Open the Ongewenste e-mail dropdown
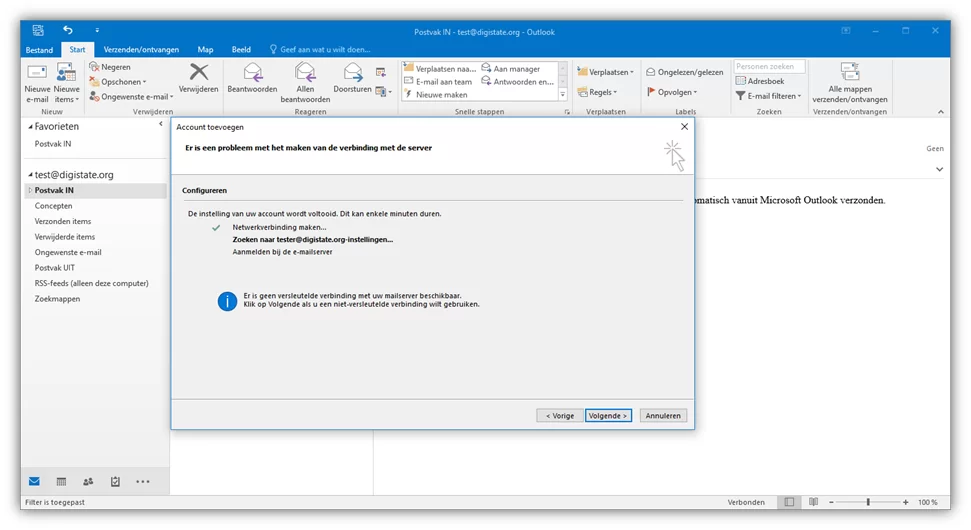This screenshot has height=530, width=971. (131, 97)
